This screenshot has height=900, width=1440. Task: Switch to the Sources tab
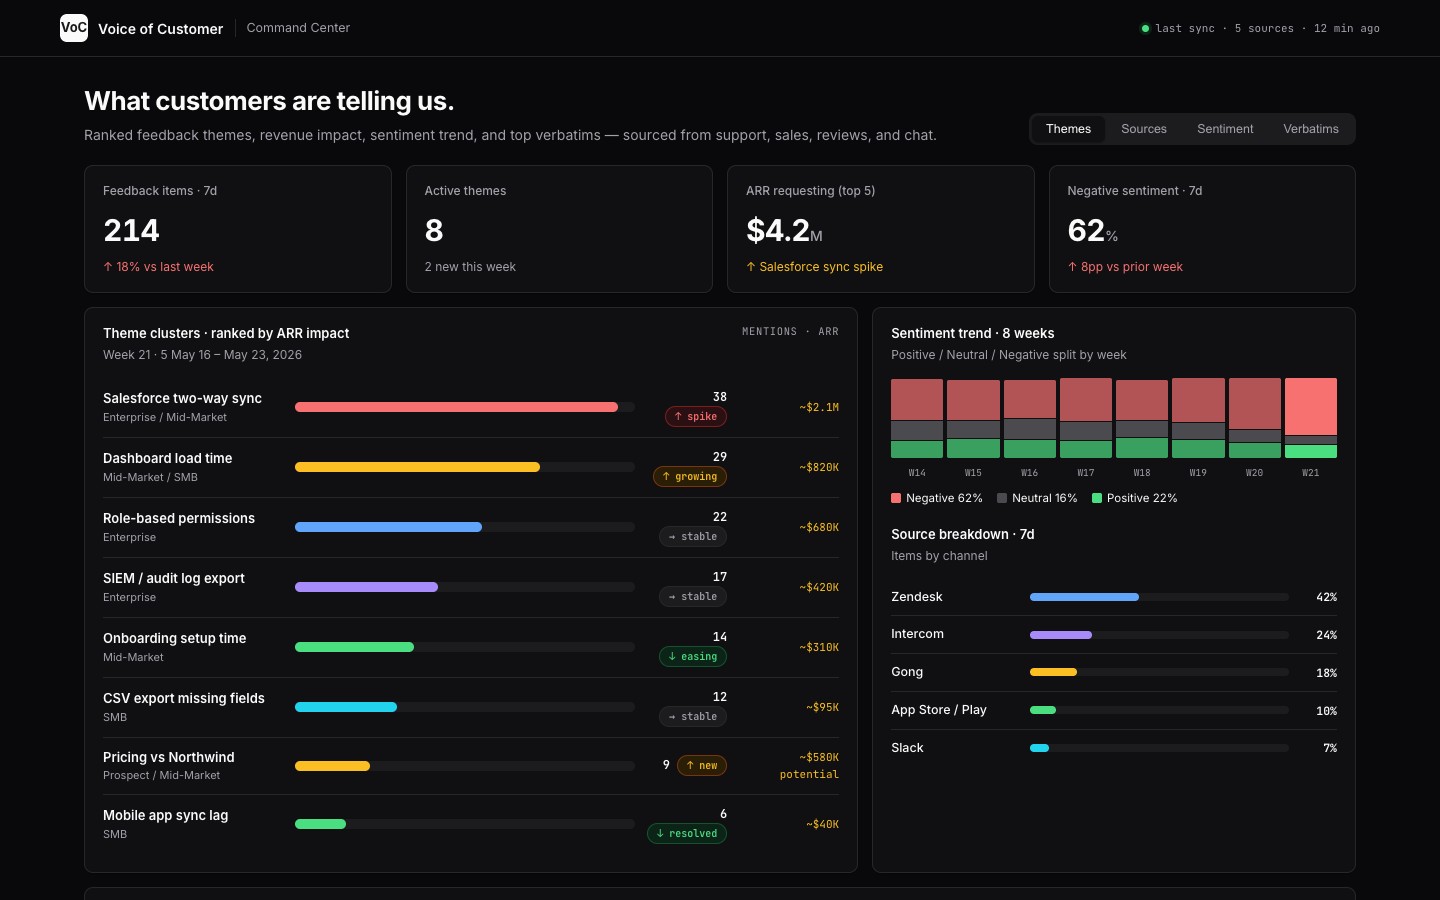[x=1144, y=129]
